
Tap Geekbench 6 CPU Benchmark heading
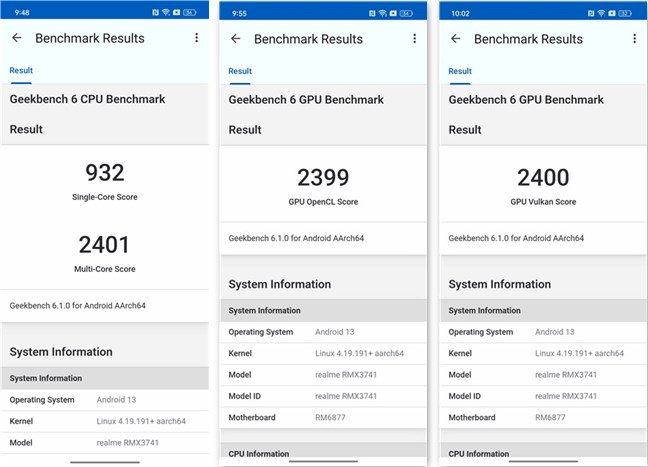click(x=87, y=99)
